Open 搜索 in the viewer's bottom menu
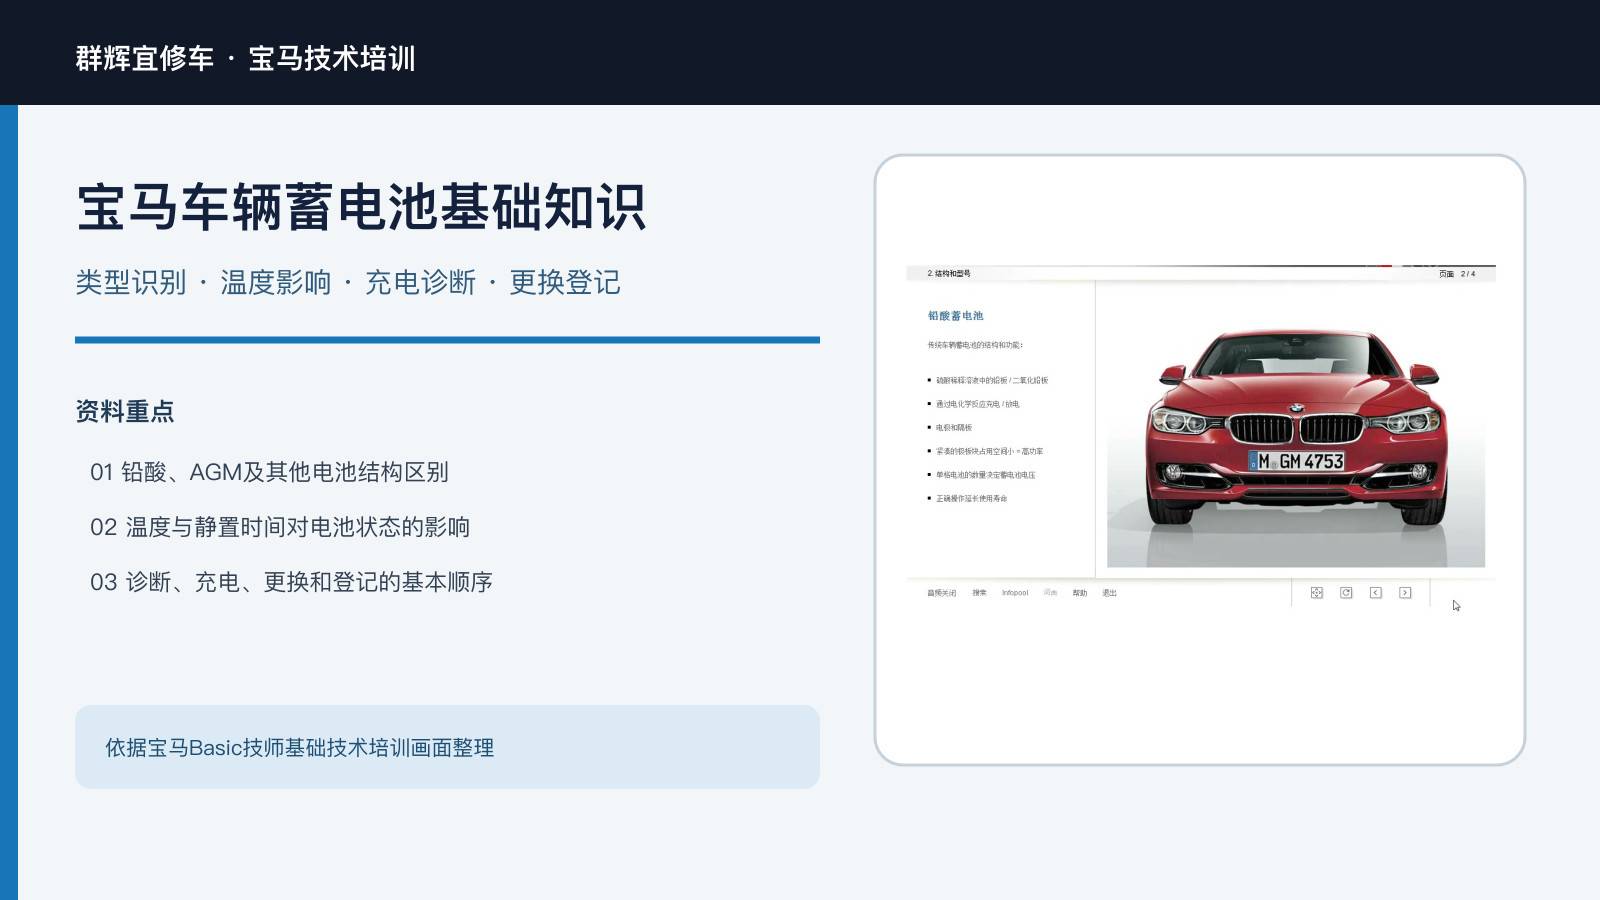 tap(979, 593)
